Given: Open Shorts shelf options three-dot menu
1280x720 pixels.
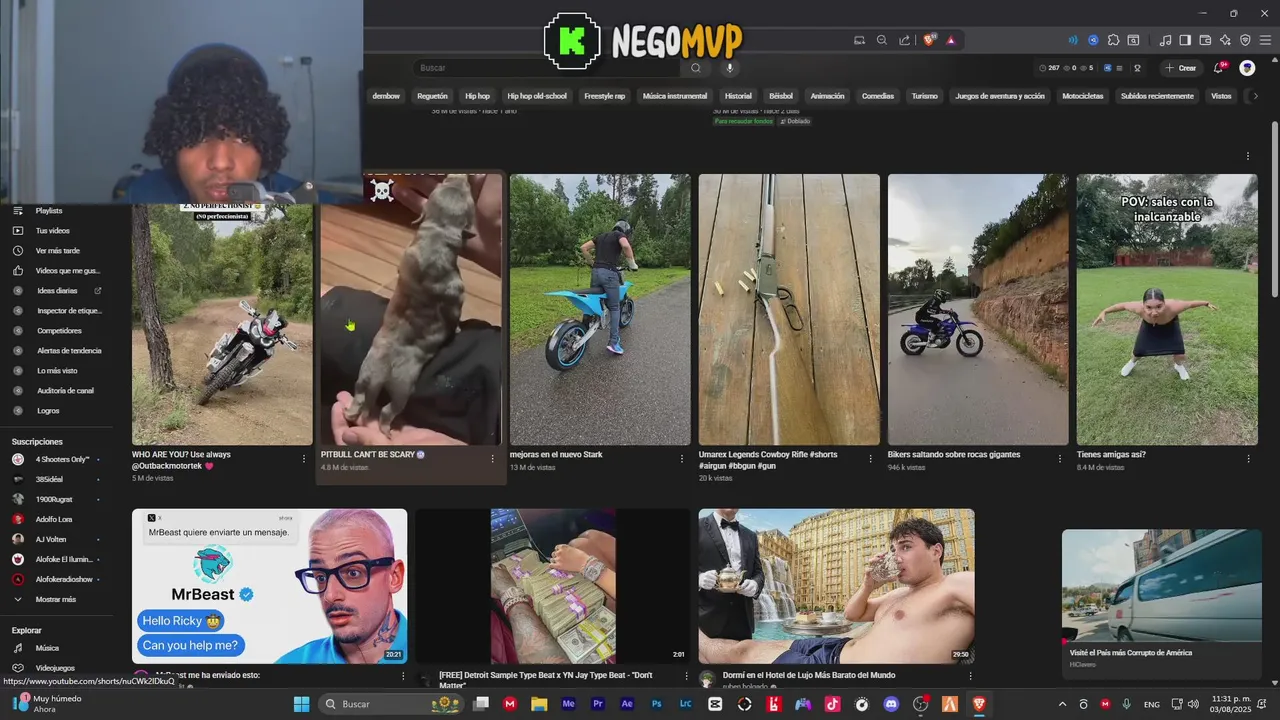Looking at the screenshot, I should click(1248, 156).
